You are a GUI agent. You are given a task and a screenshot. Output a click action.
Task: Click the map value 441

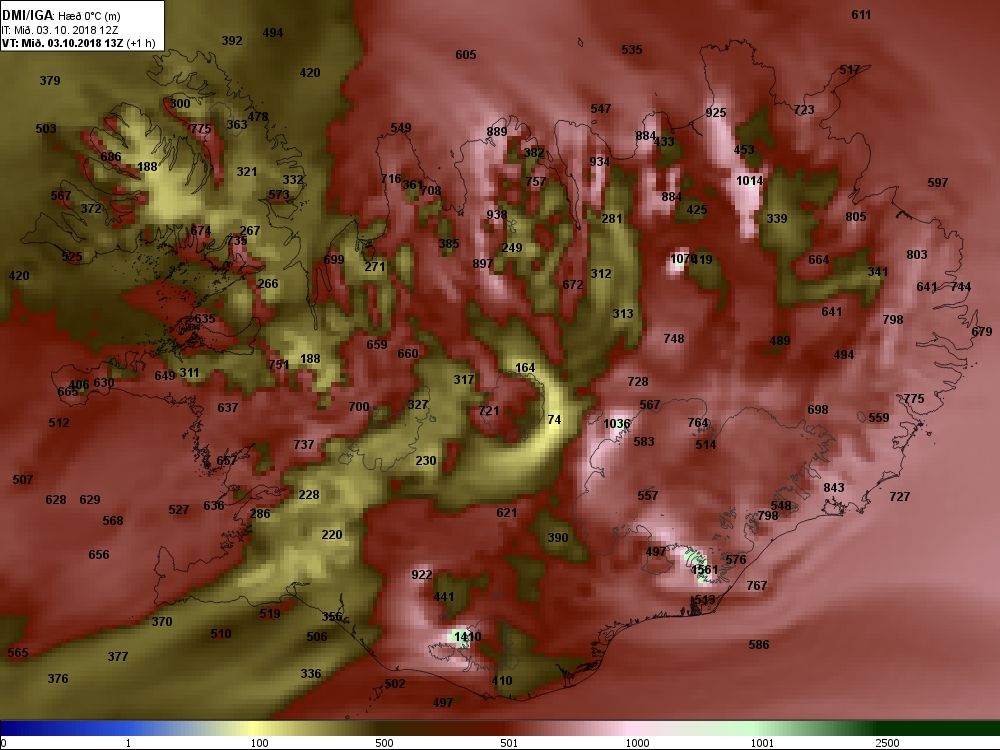(443, 596)
